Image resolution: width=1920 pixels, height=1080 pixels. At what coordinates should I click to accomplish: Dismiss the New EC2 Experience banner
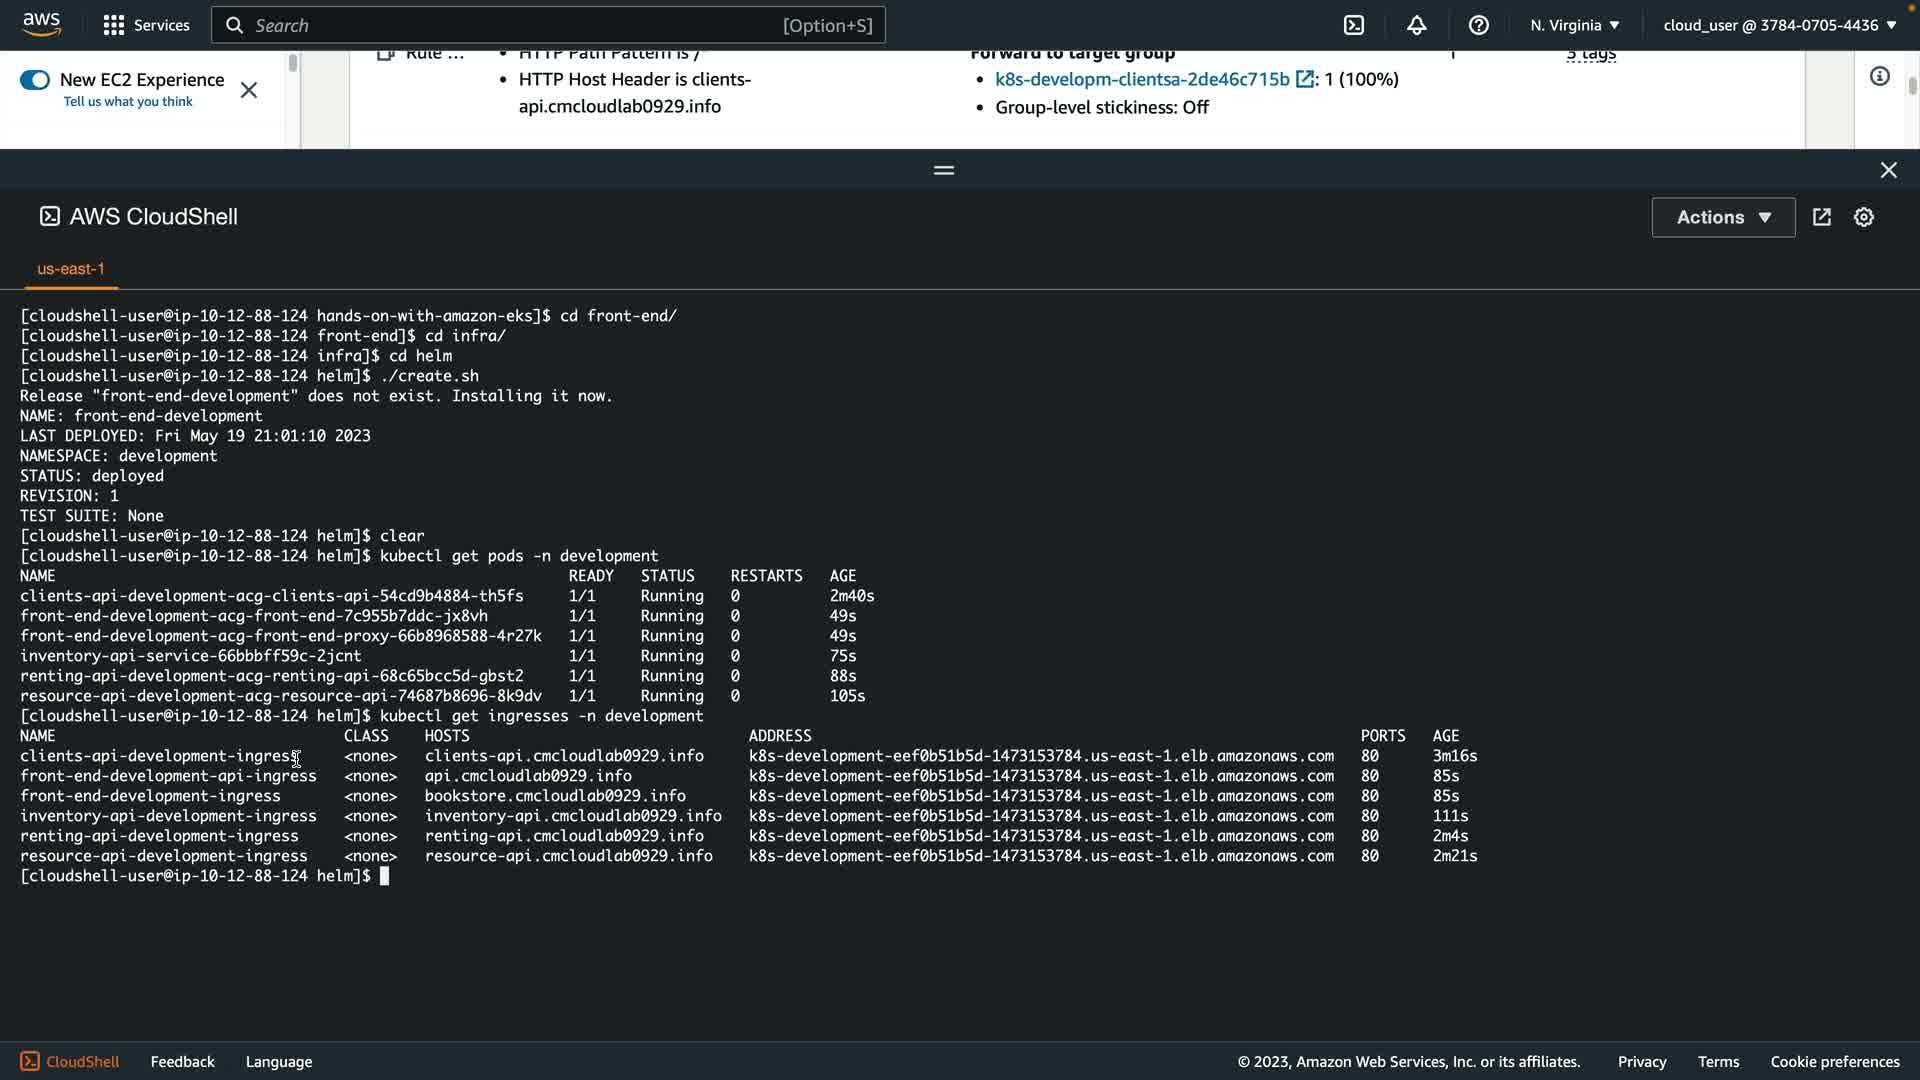point(249,90)
